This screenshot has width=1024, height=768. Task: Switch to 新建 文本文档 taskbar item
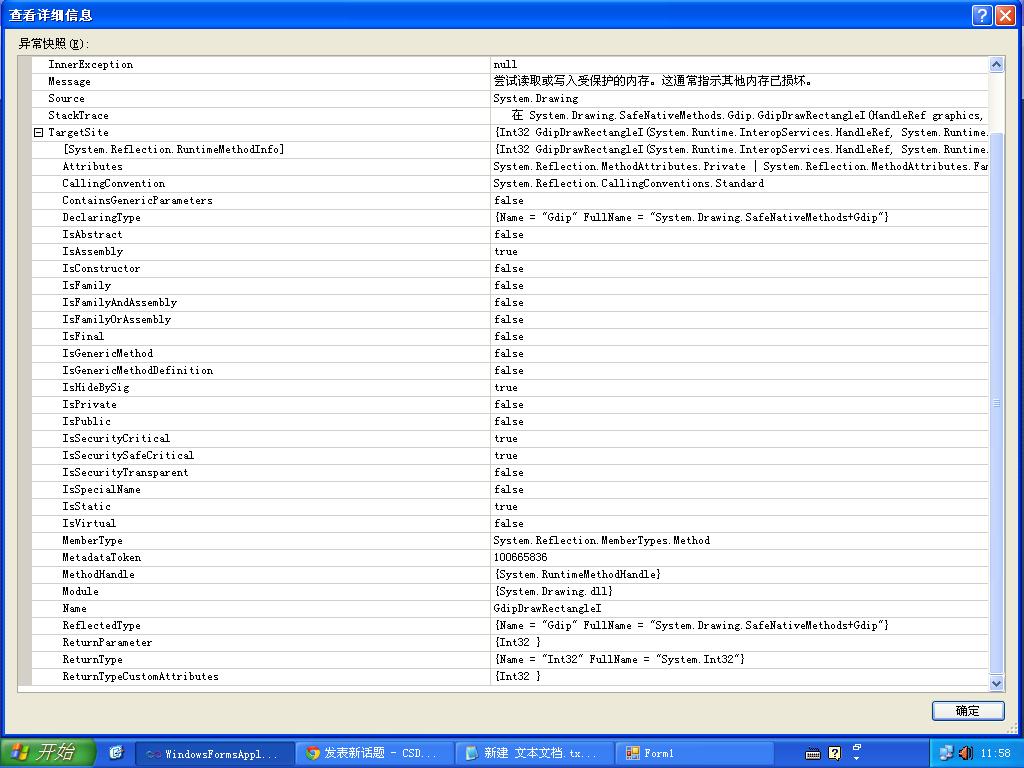coord(533,754)
